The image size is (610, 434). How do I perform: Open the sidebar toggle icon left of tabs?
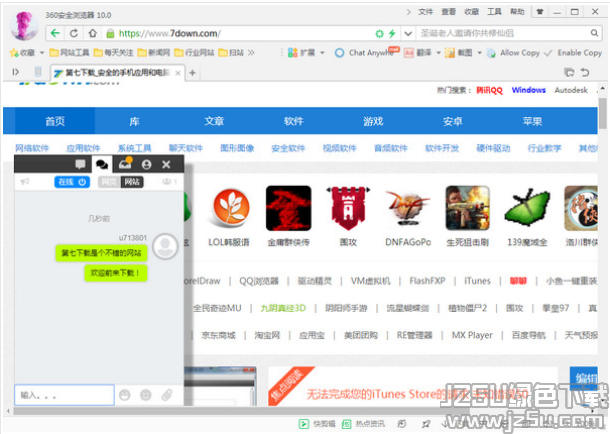click(16, 72)
